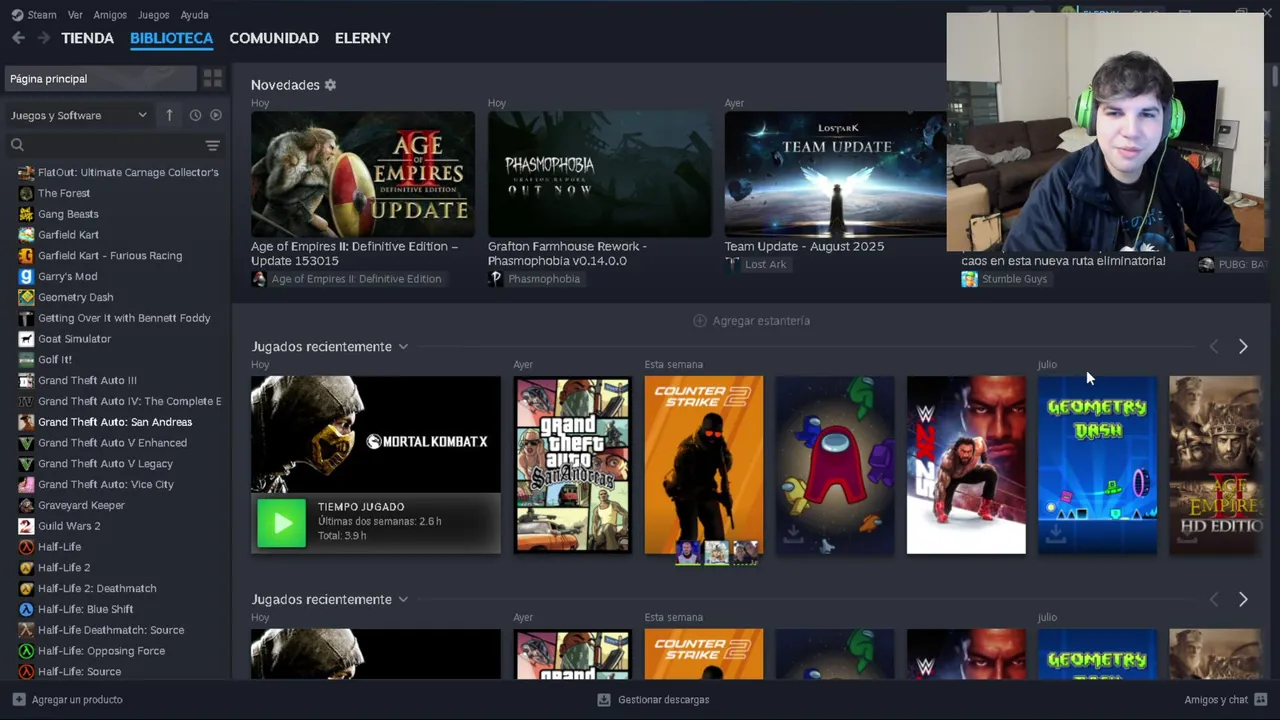
Task: Select Half-Life: Opposing Force entry
Action: tap(101, 651)
